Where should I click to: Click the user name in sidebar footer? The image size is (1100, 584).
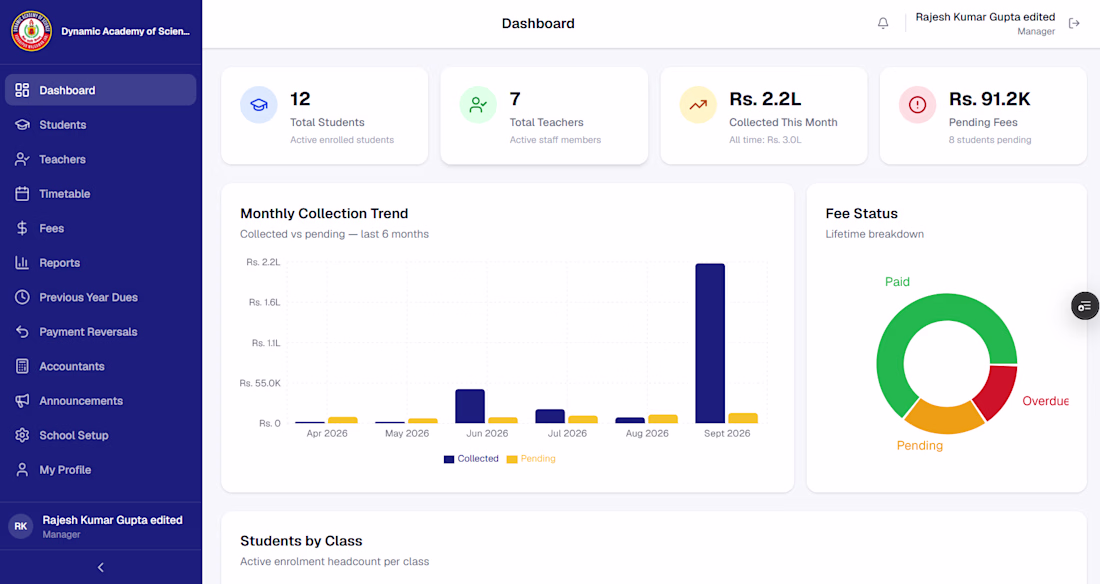(112, 520)
